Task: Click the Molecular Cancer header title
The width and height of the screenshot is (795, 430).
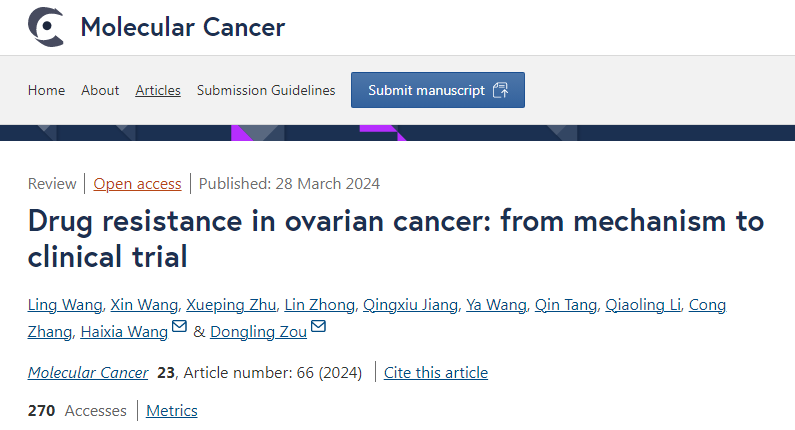Action: coord(183,27)
